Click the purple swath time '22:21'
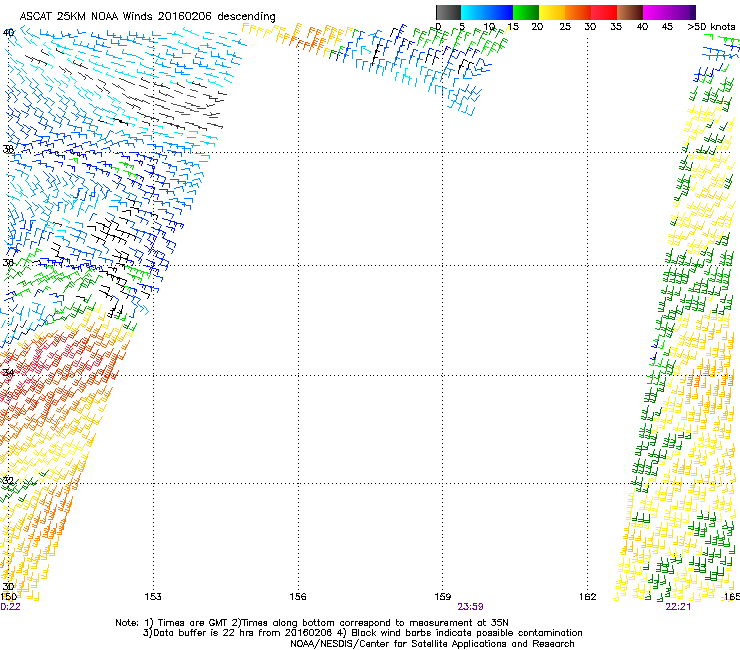The height and width of the screenshot is (650, 740). 678,607
